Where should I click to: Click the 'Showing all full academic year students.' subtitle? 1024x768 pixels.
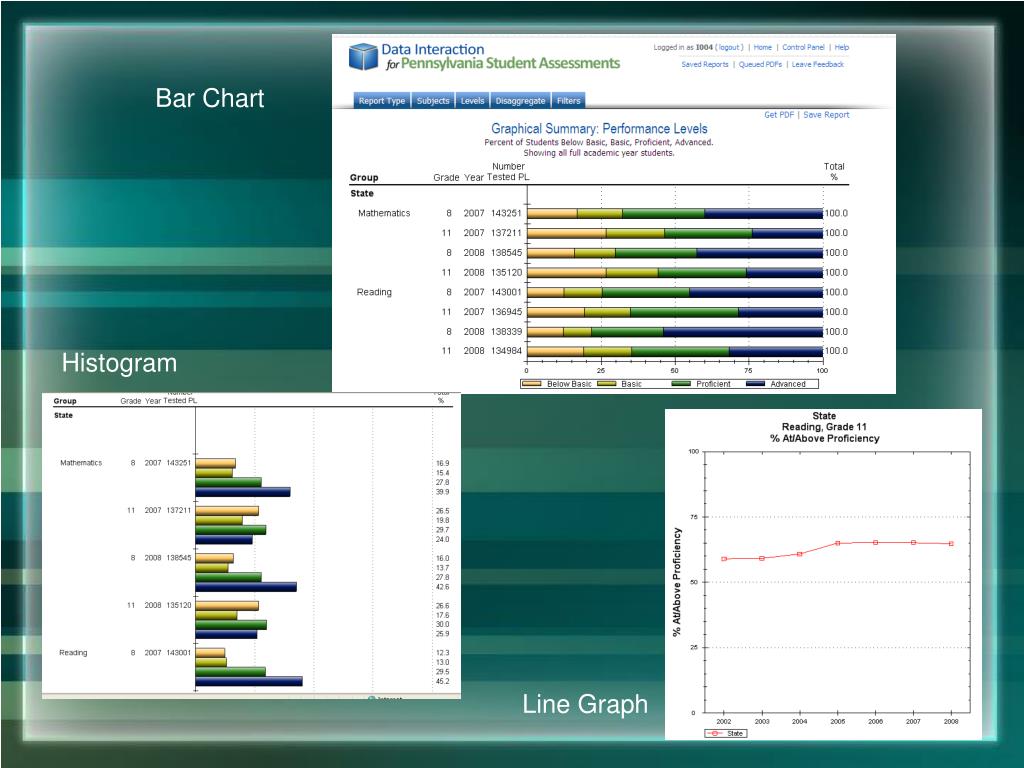coord(599,153)
